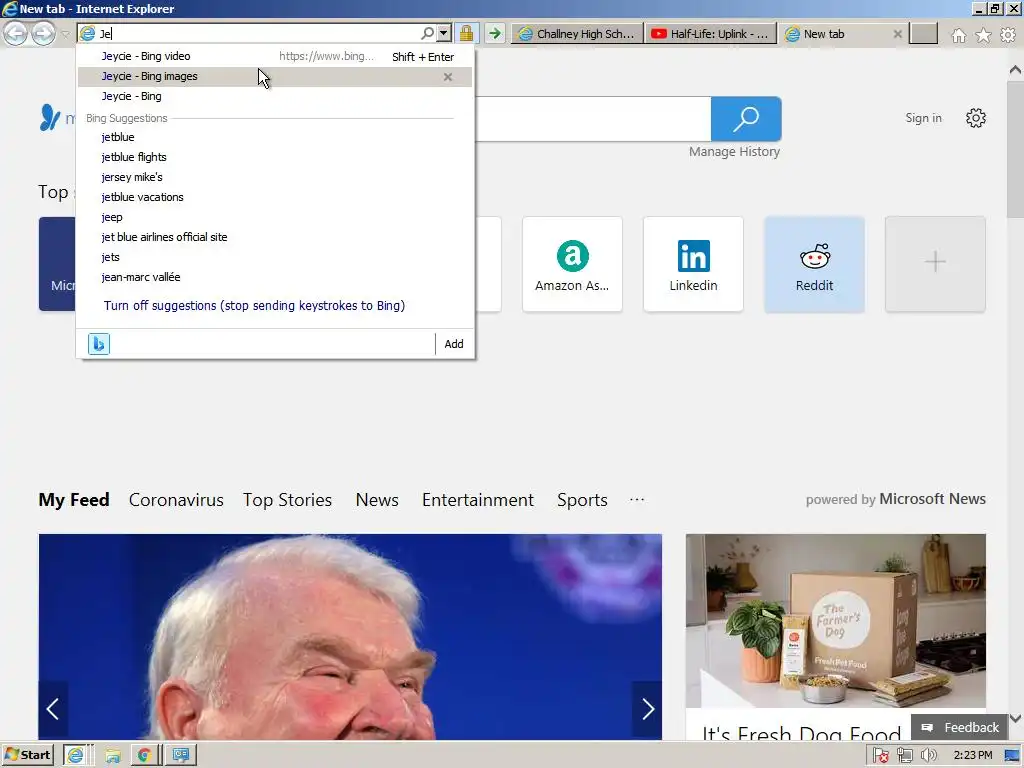Click into the page search box

click(593, 119)
